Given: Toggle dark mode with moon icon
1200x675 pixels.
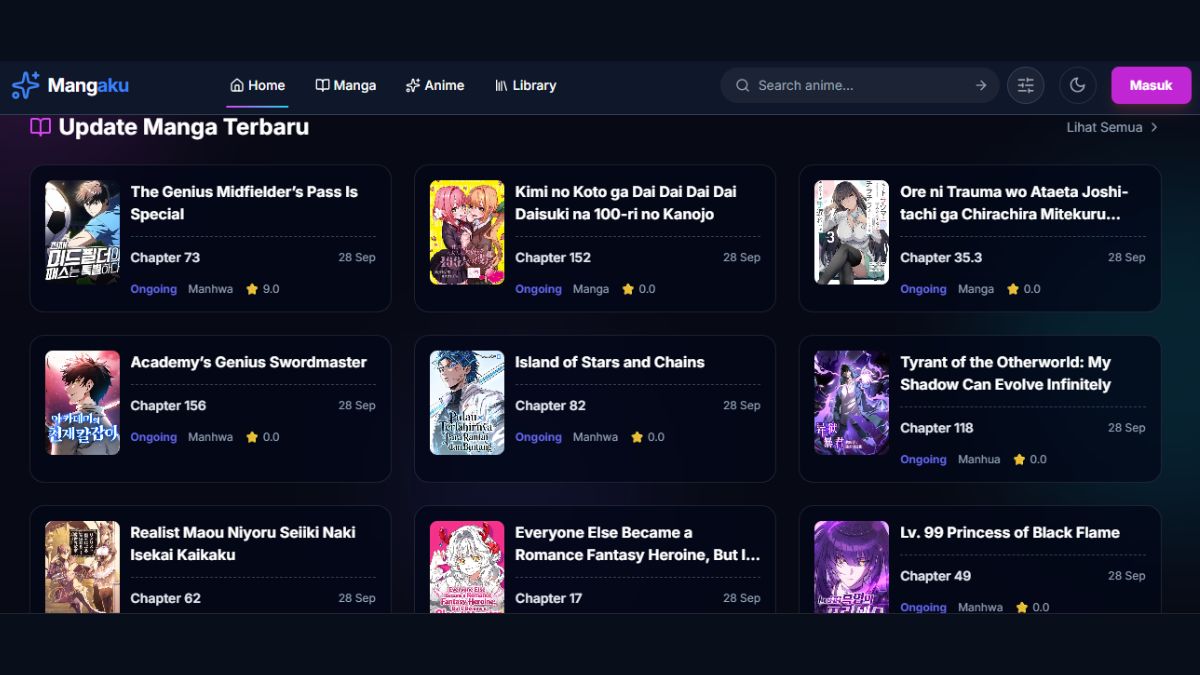Looking at the screenshot, I should pos(1077,86).
